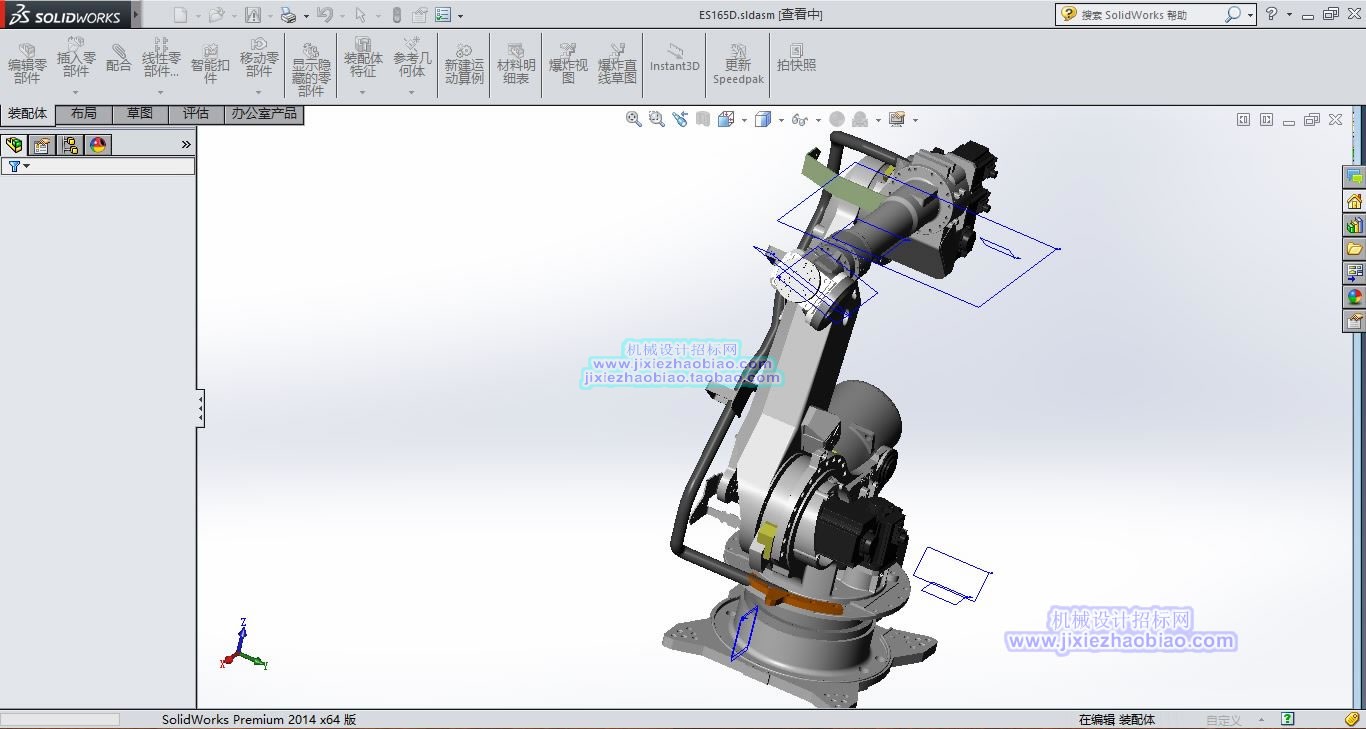Expand Linear Component Pattern dropdown arrow
Image resolution: width=1366 pixels, height=729 pixels.
click(160, 92)
